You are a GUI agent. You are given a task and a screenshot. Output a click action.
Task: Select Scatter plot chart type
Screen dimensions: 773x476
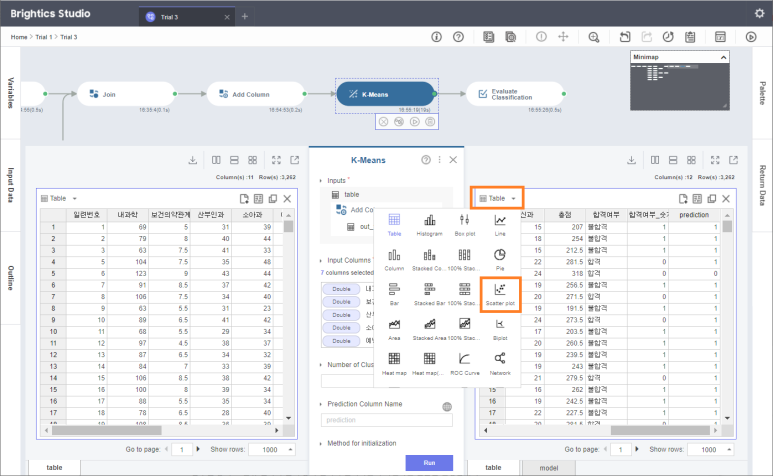500,294
